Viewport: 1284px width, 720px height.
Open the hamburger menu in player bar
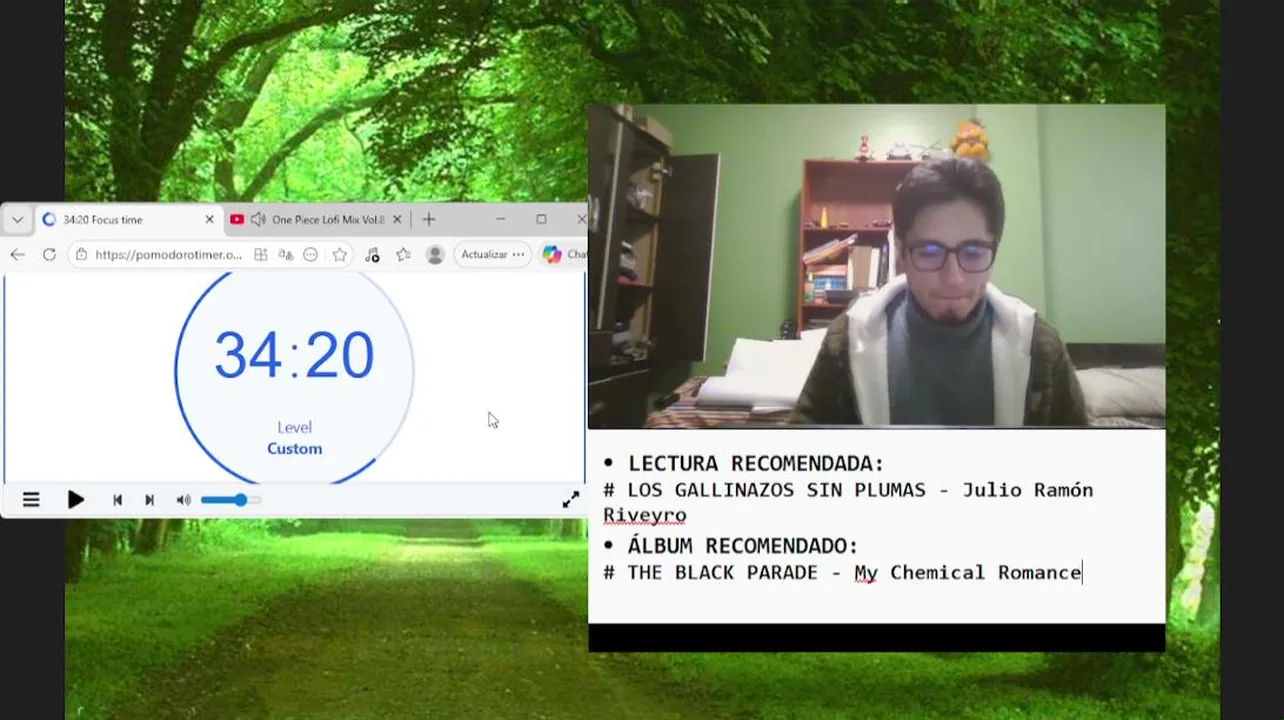[x=31, y=500]
